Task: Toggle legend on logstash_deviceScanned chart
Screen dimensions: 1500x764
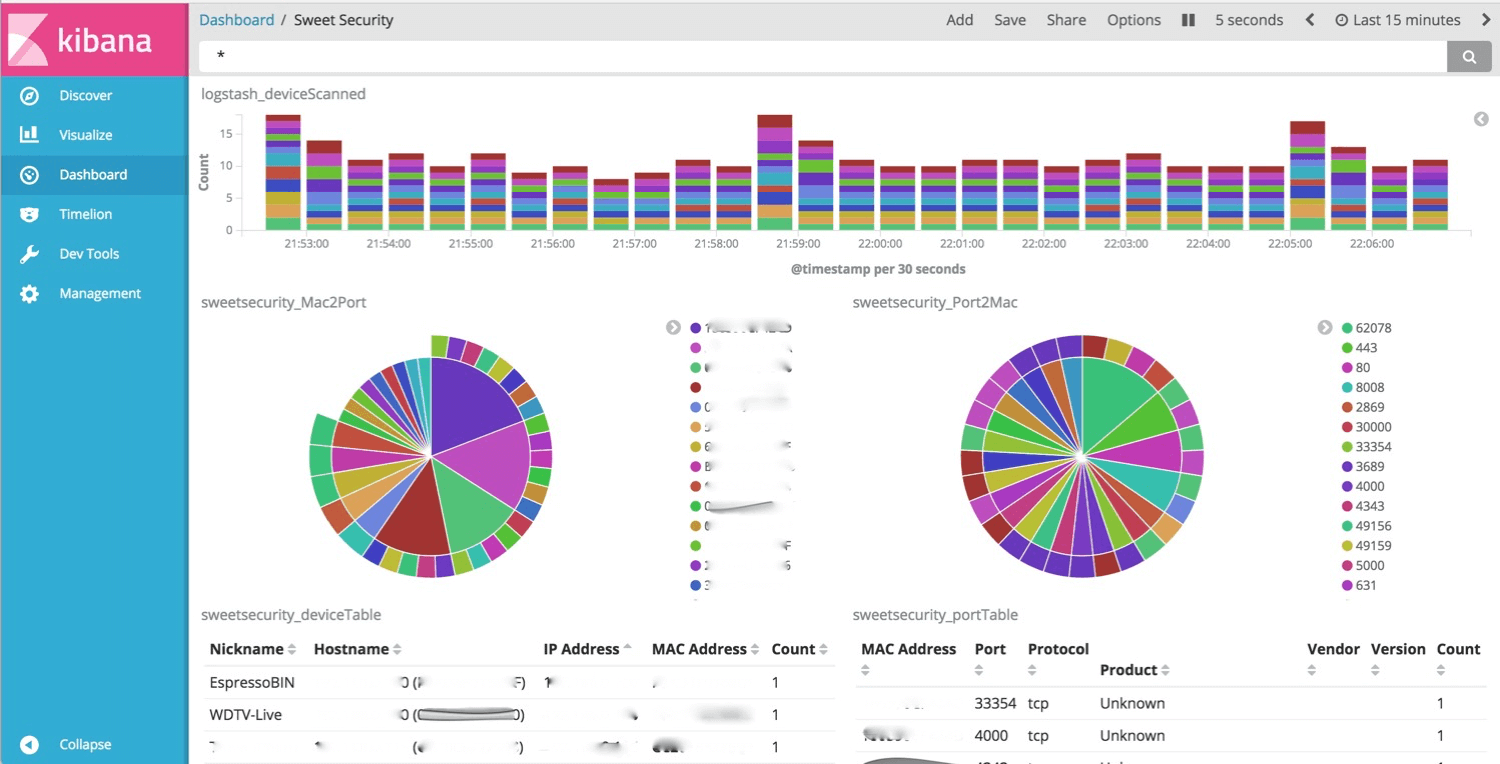Action: coord(1481,119)
